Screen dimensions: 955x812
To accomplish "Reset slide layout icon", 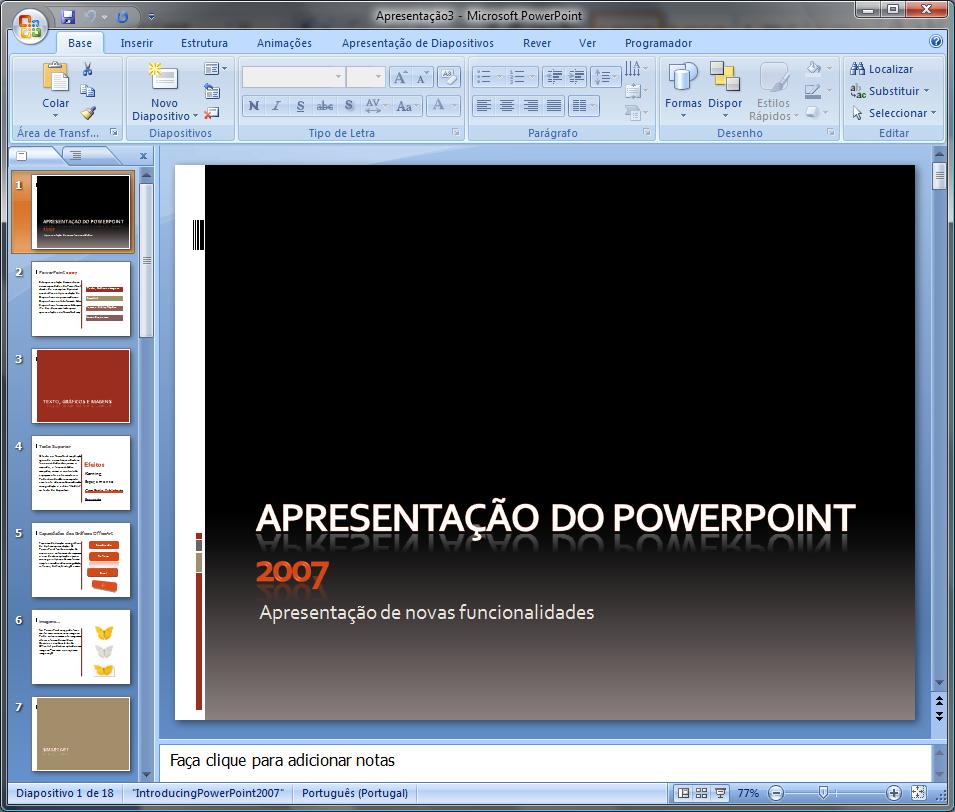I will point(211,91).
